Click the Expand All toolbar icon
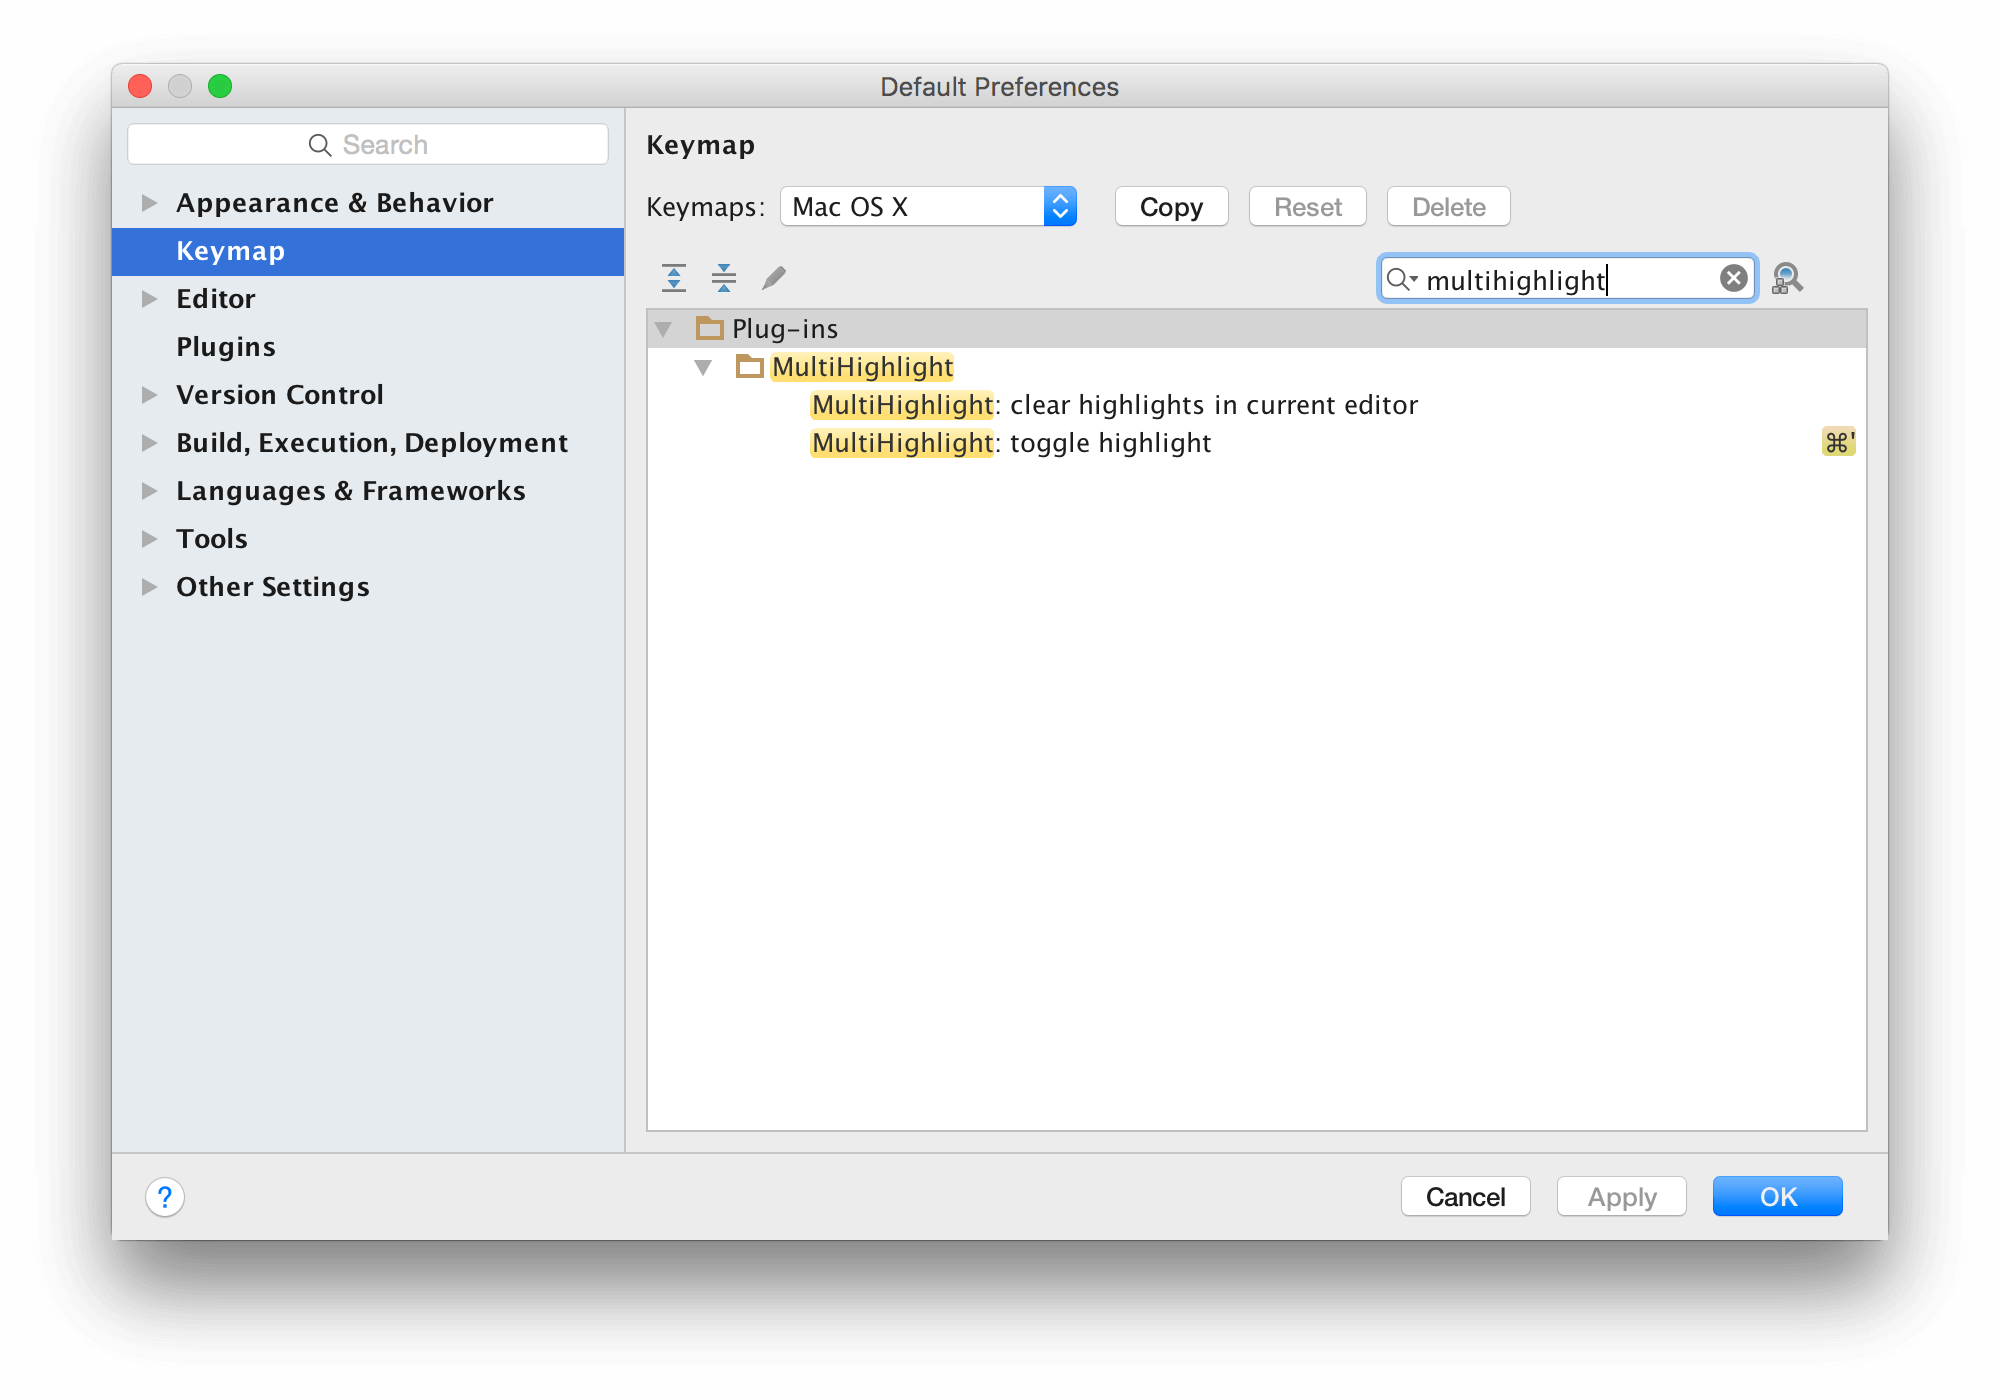This screenshot has width=2000, height=1400. click(x=674, y=278)
